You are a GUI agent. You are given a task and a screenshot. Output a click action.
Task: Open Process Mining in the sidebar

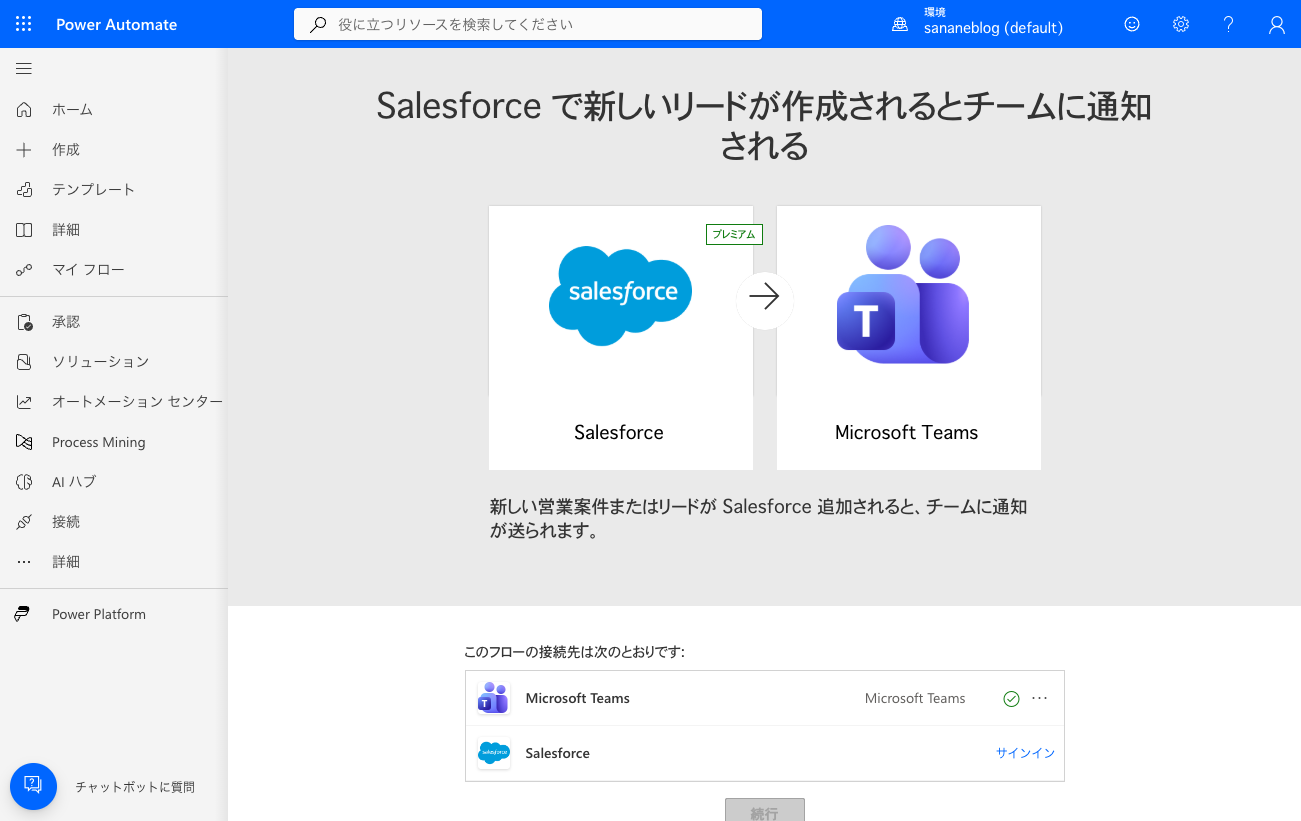coord(99,442)
